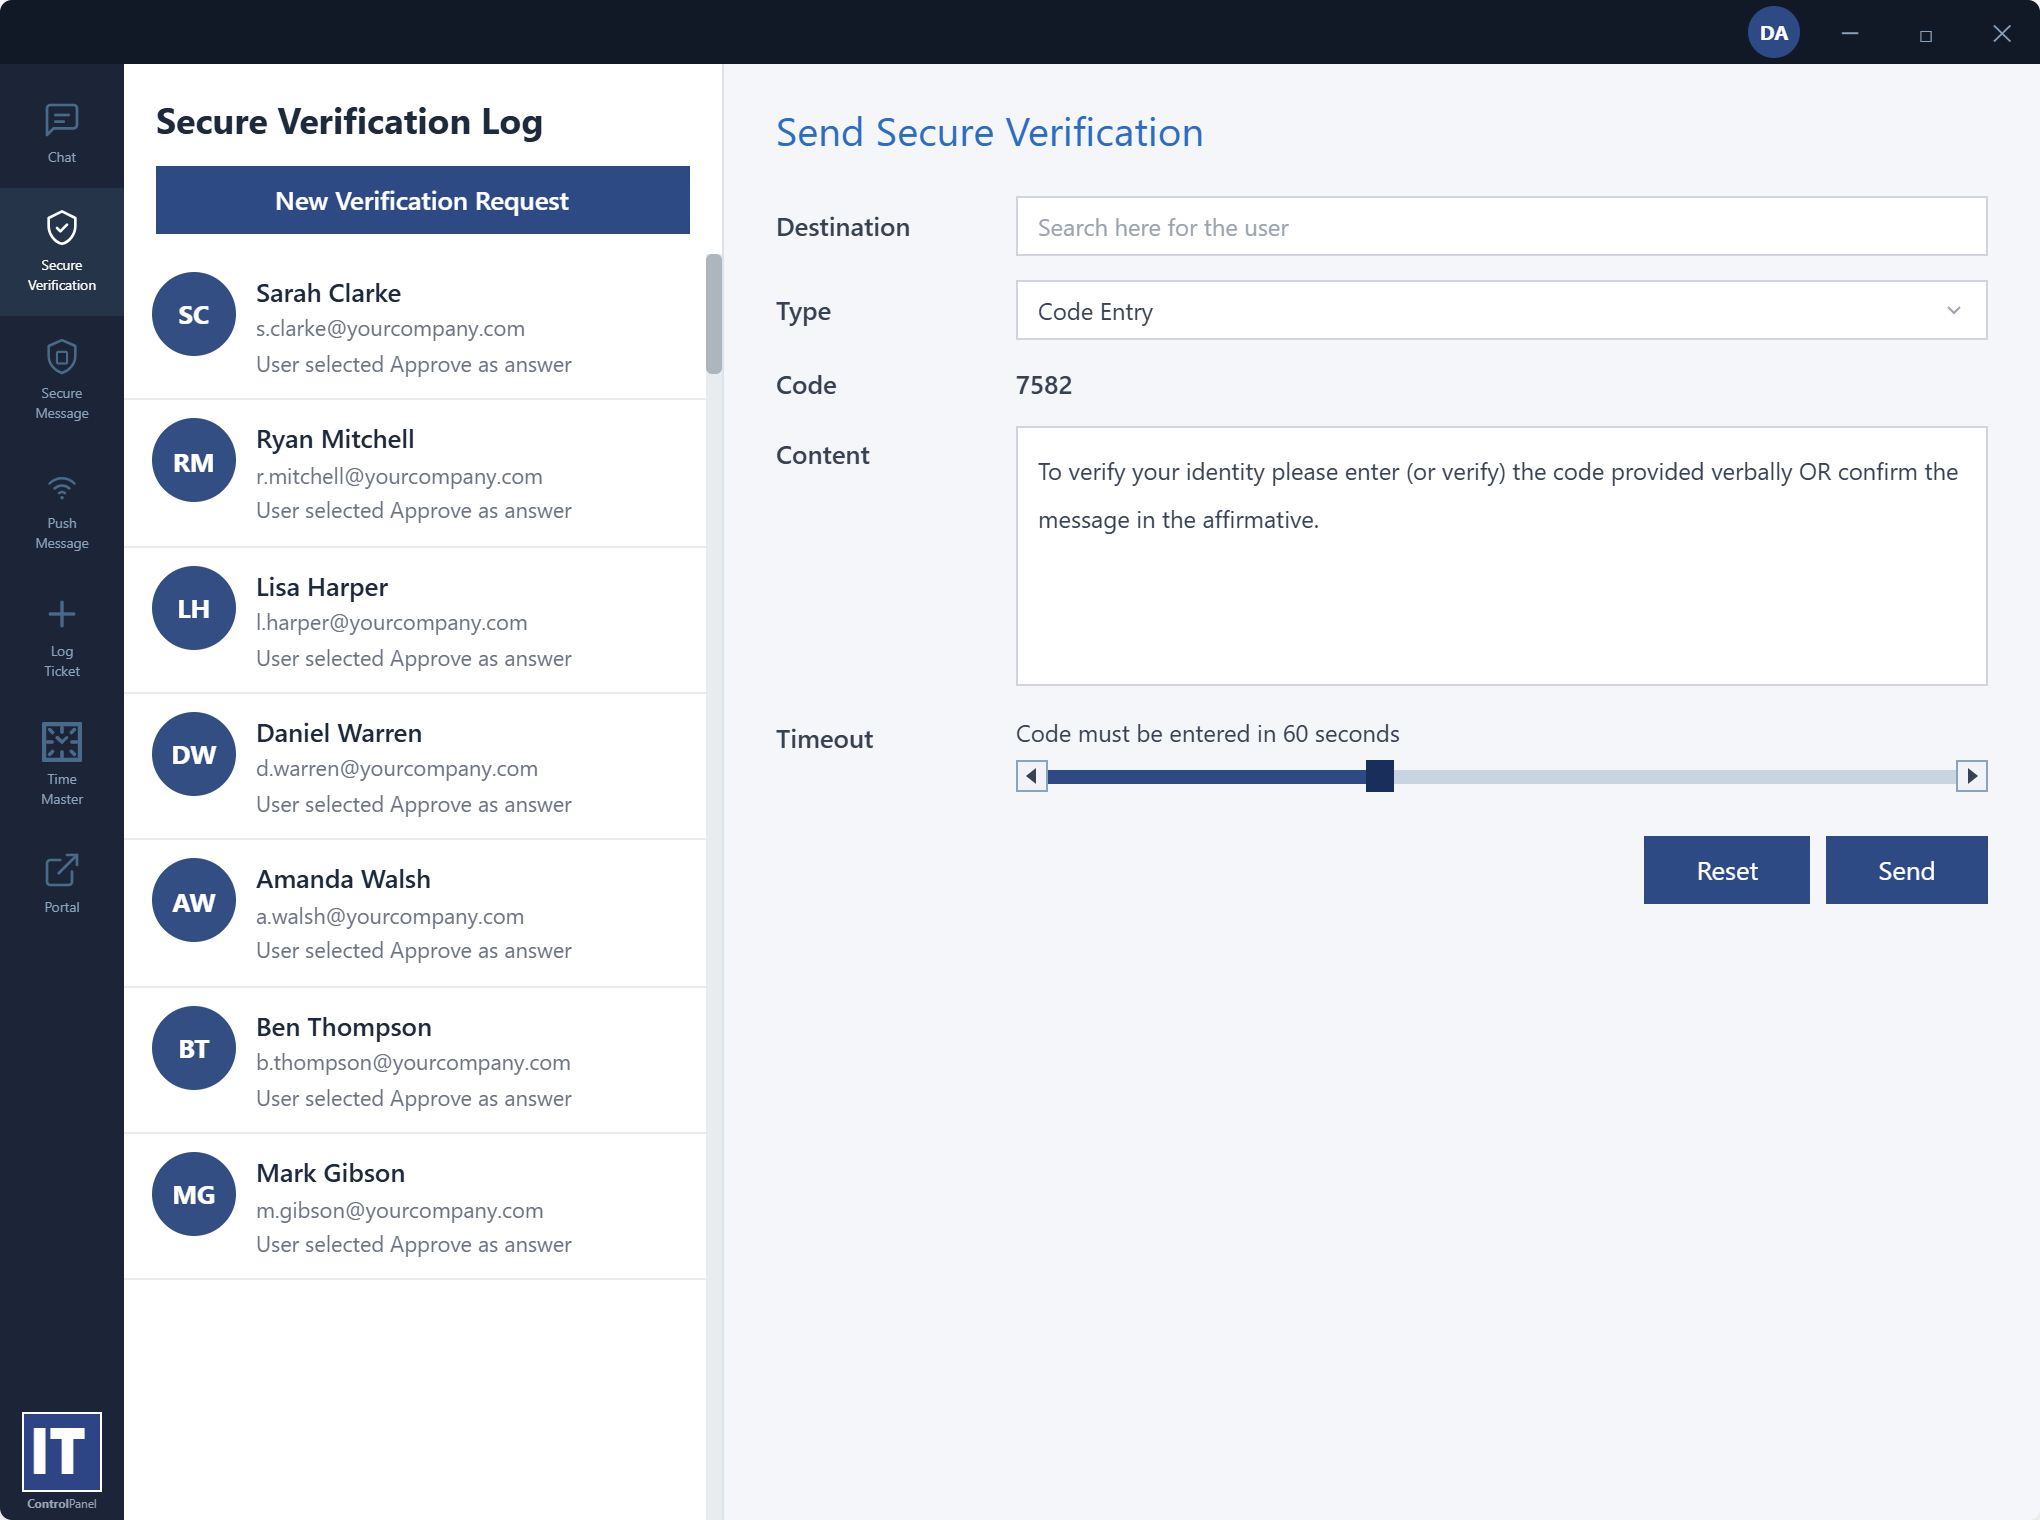Open the Time Master tool
The width and height of the screenshot is (2040, 1520).
(x=61, y=763)
